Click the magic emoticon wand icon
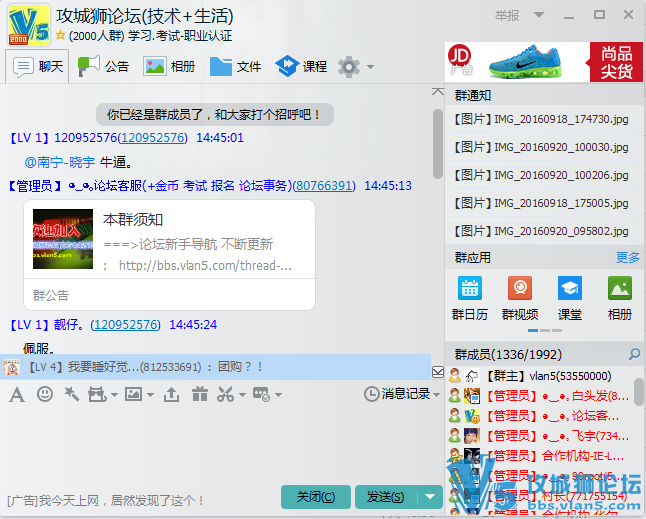The image size is (646, 519). 71,394
